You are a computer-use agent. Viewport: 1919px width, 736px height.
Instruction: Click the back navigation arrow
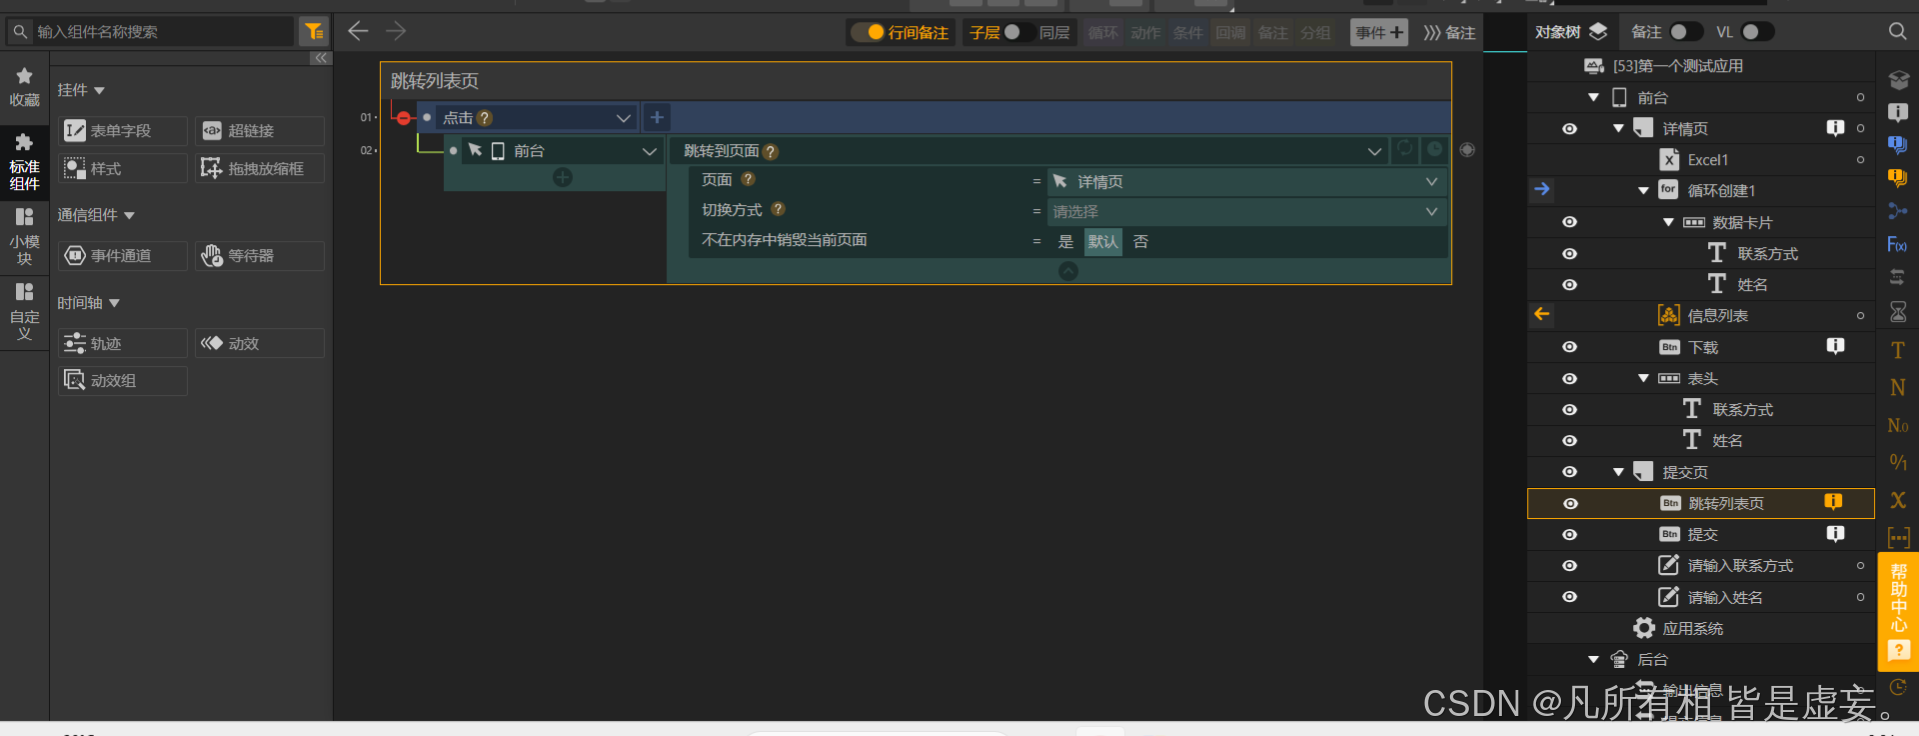(x=358, y=31)
